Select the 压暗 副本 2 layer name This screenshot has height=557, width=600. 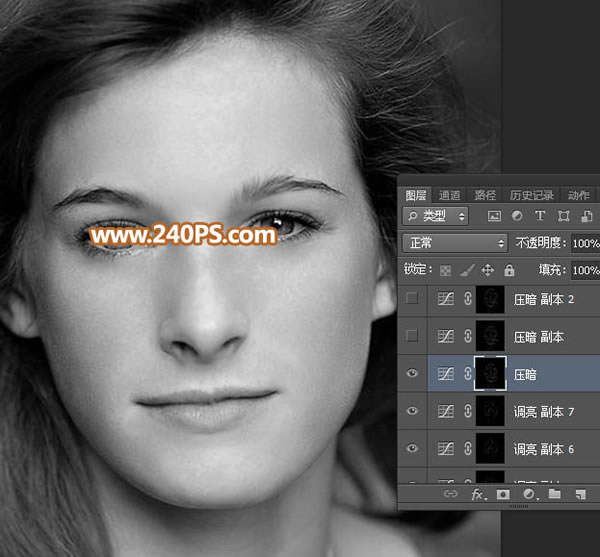point(544,299)
